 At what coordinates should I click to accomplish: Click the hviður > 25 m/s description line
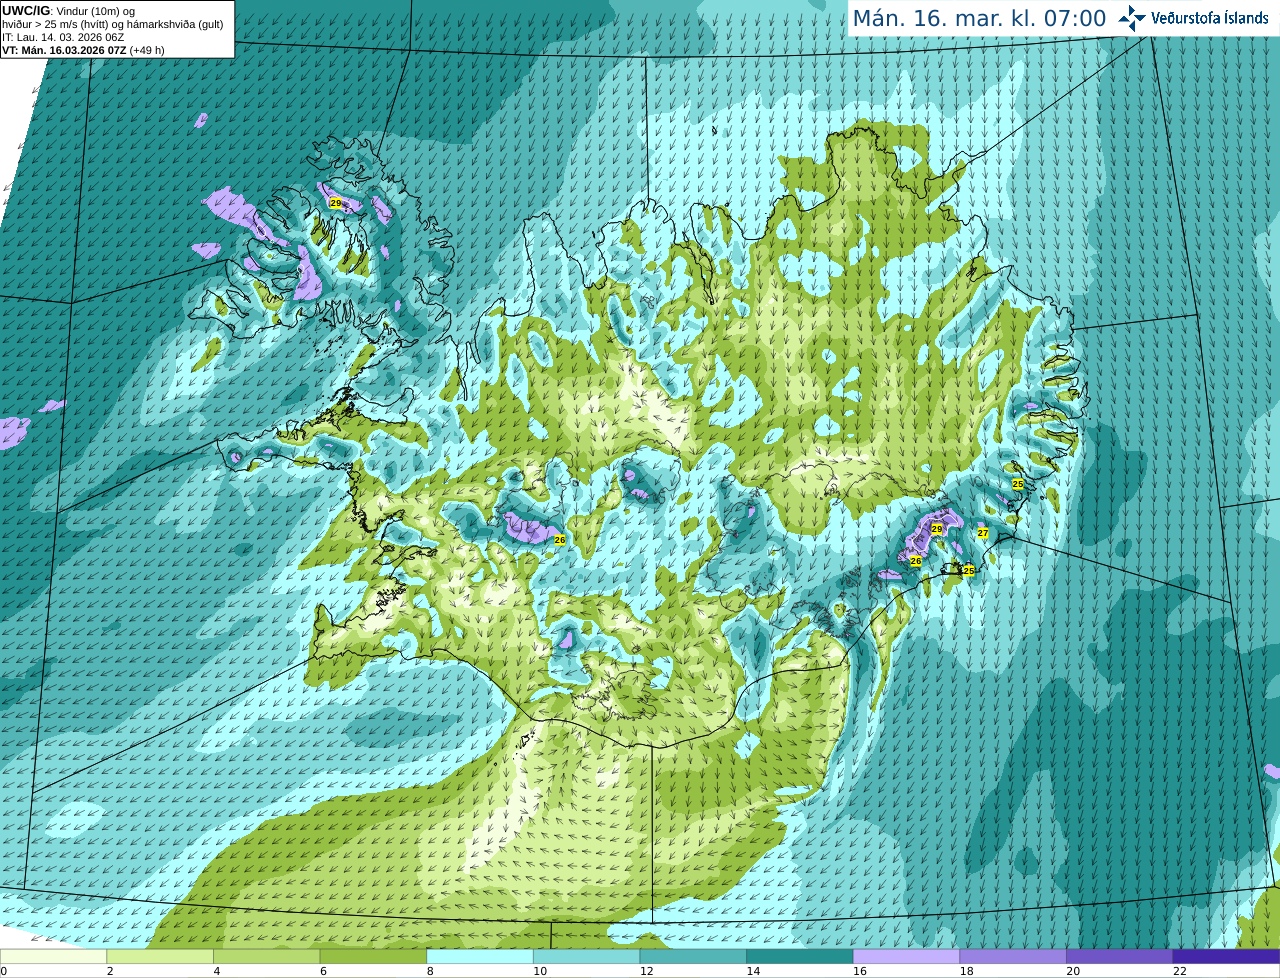point(112,24)
